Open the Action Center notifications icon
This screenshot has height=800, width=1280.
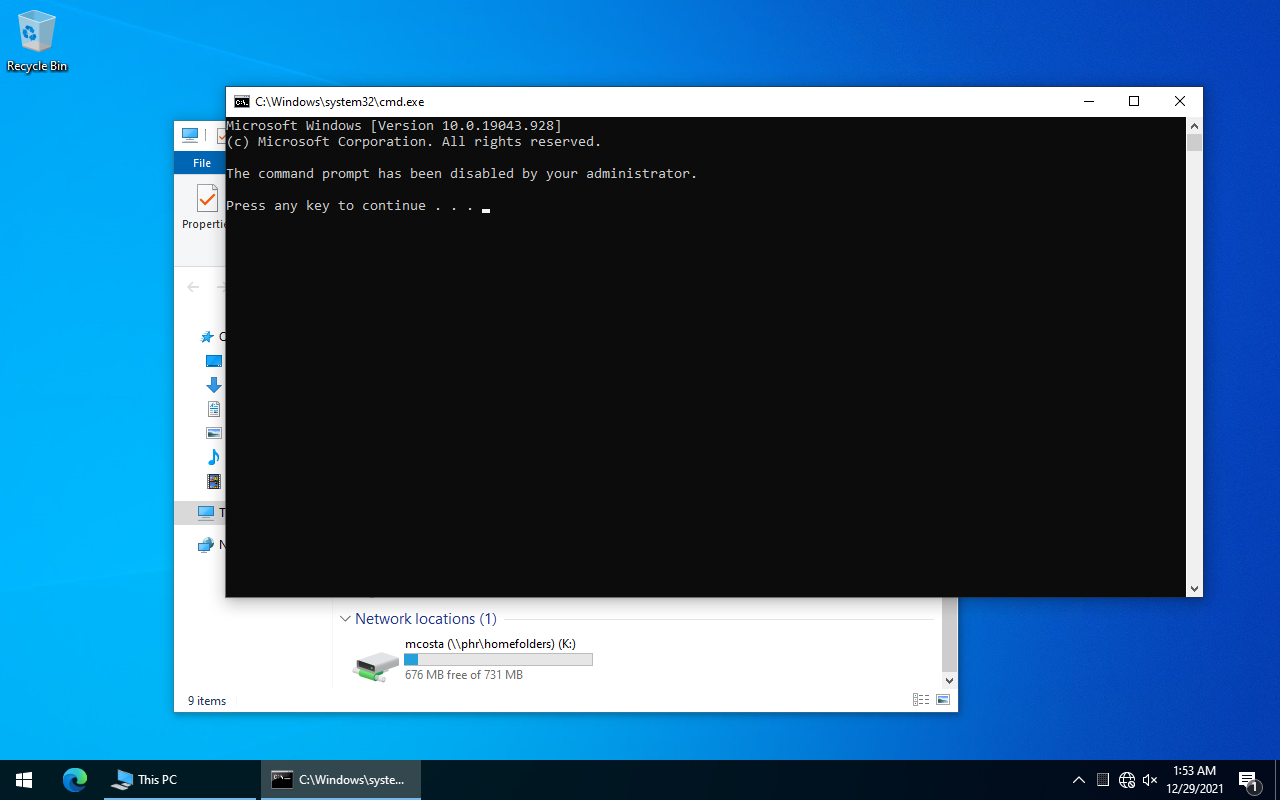(1248, 780)
